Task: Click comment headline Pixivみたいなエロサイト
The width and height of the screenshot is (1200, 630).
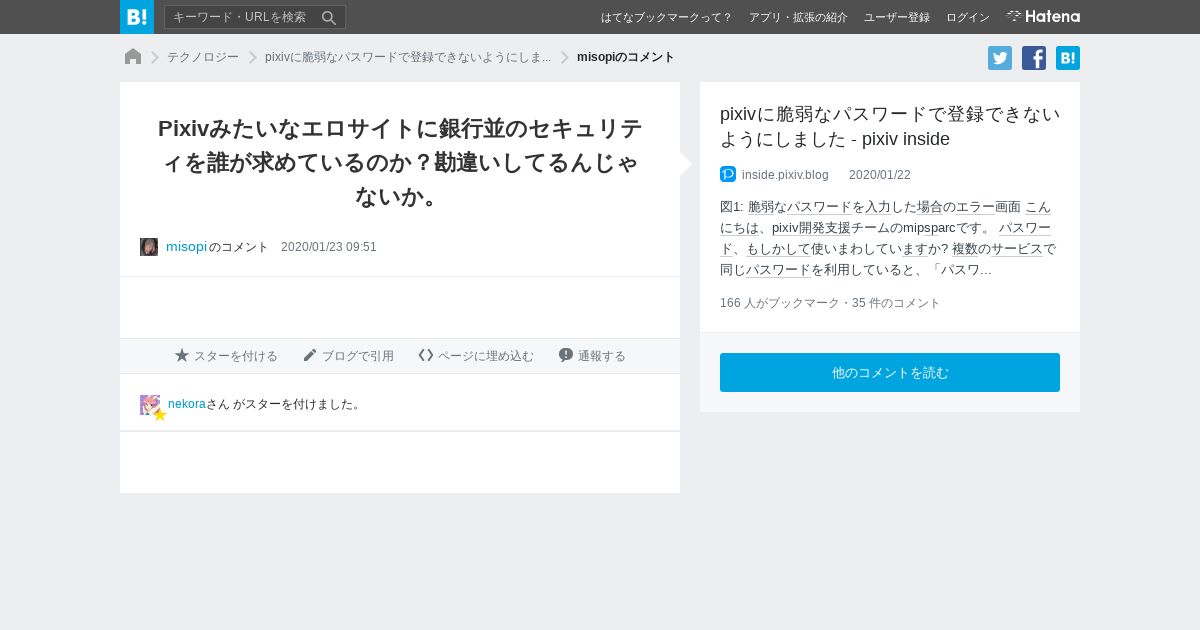Action: (x=400, y=161)
